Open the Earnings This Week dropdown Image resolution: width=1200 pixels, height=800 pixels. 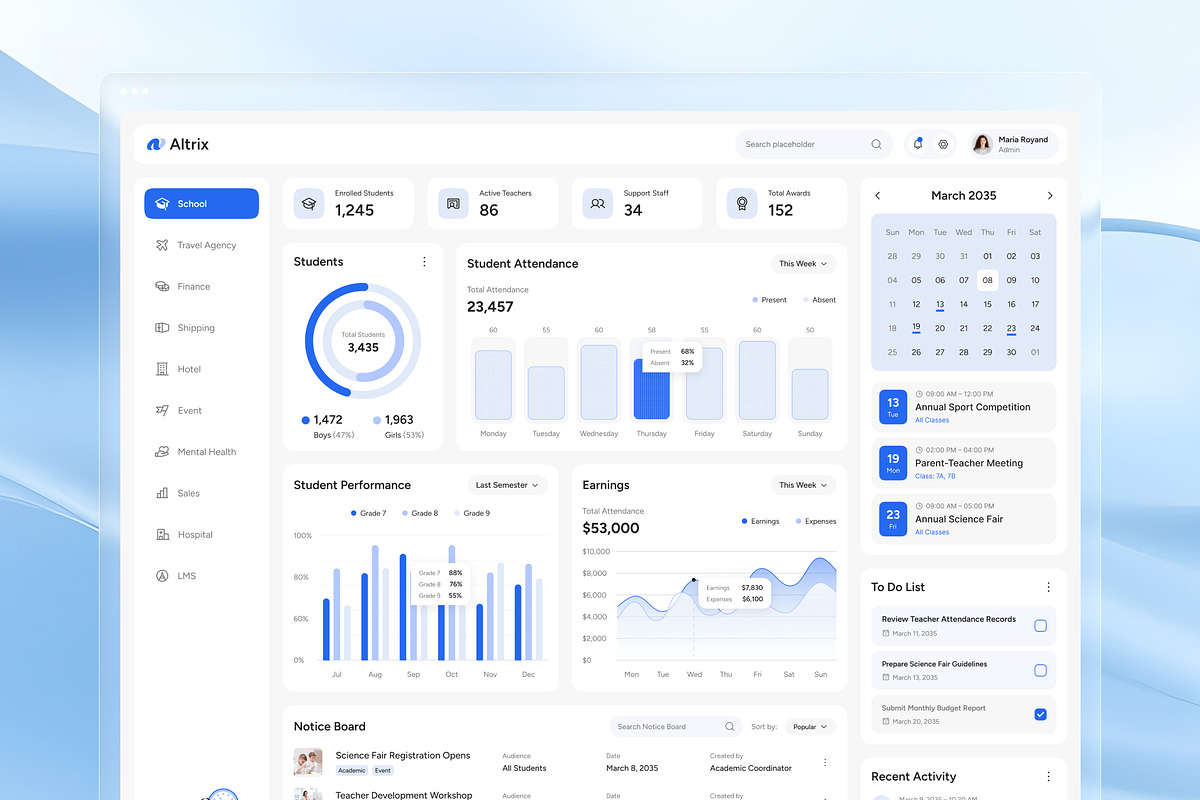pyautogui.click(x=803, y=485)
